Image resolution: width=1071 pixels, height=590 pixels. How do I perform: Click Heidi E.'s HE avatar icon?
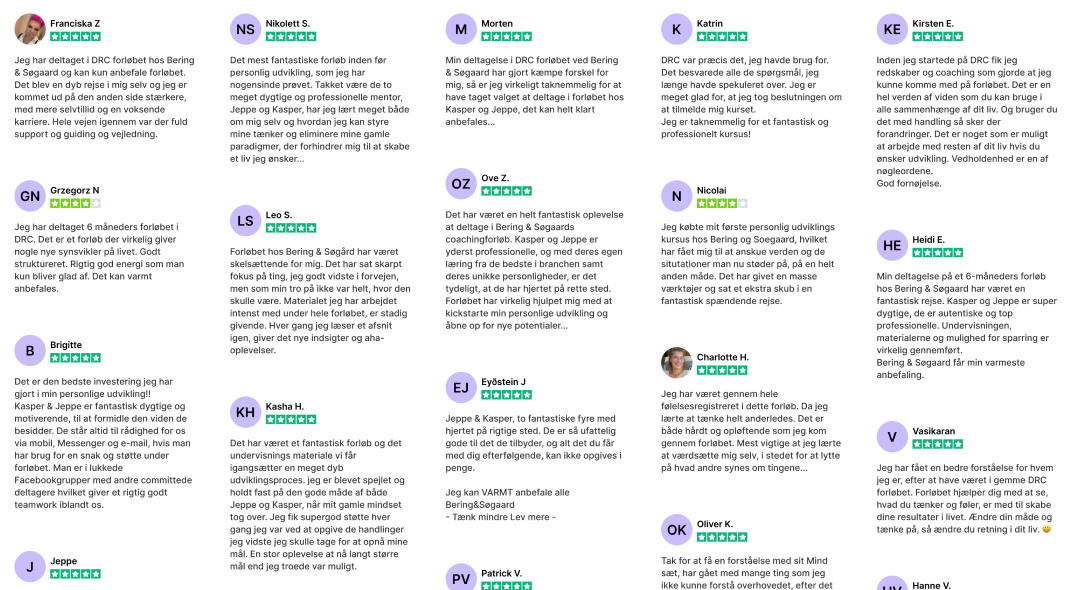click(x=892, y=245)
